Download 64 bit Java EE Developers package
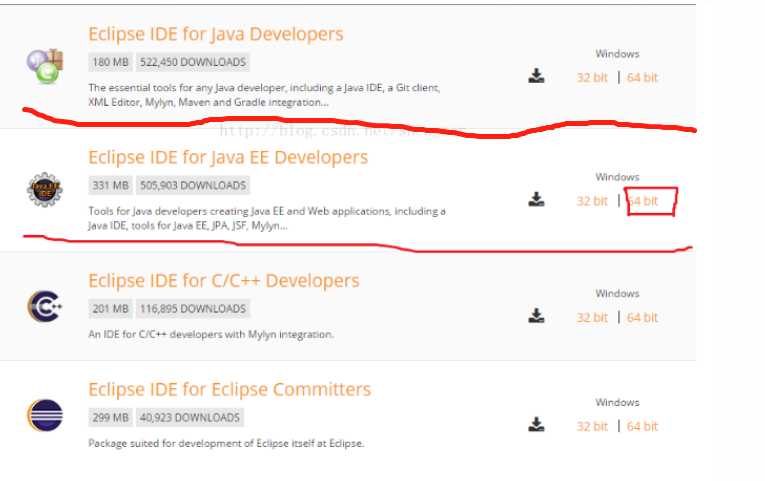The image size is (765, 481). coord(642,201)
